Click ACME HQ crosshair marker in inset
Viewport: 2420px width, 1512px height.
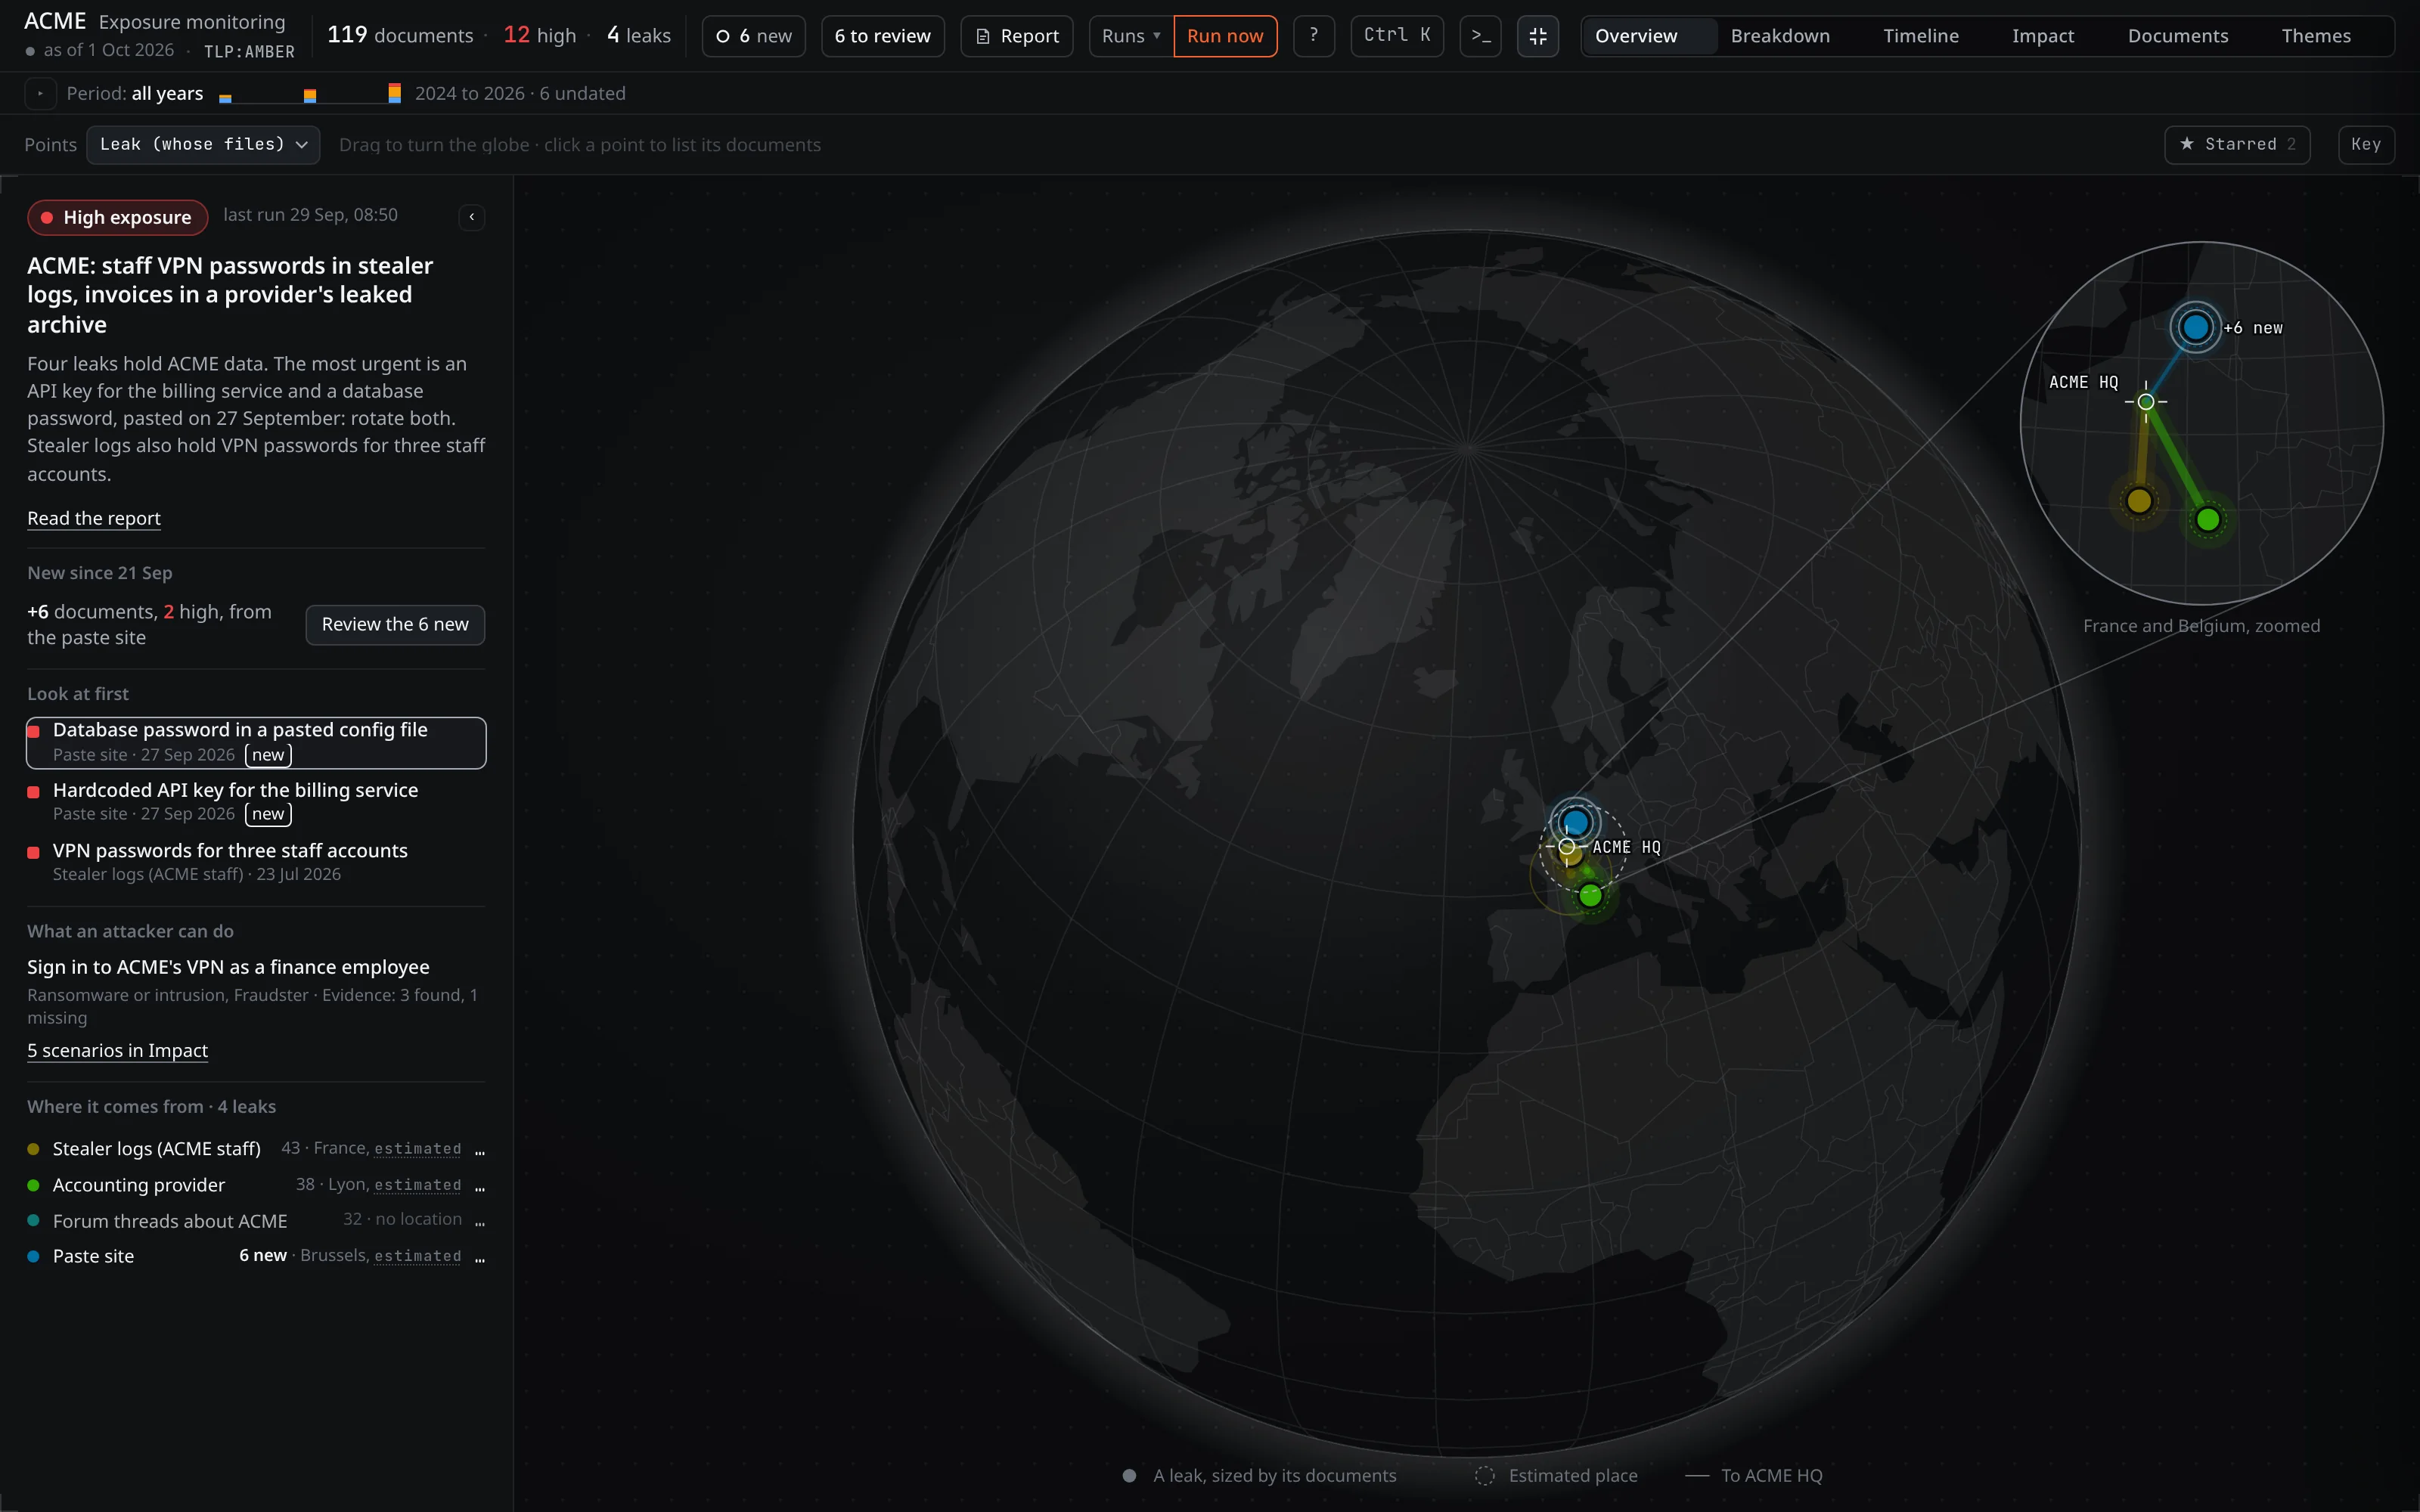(2146, 402)
